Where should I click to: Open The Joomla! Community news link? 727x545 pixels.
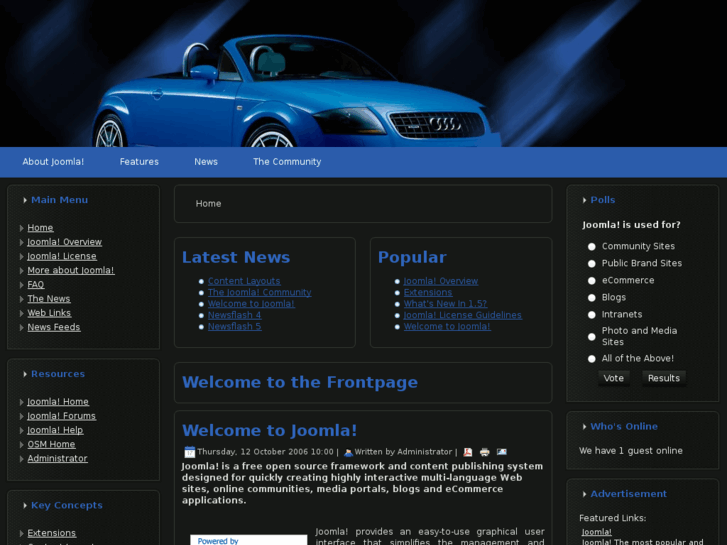[260, 293]
